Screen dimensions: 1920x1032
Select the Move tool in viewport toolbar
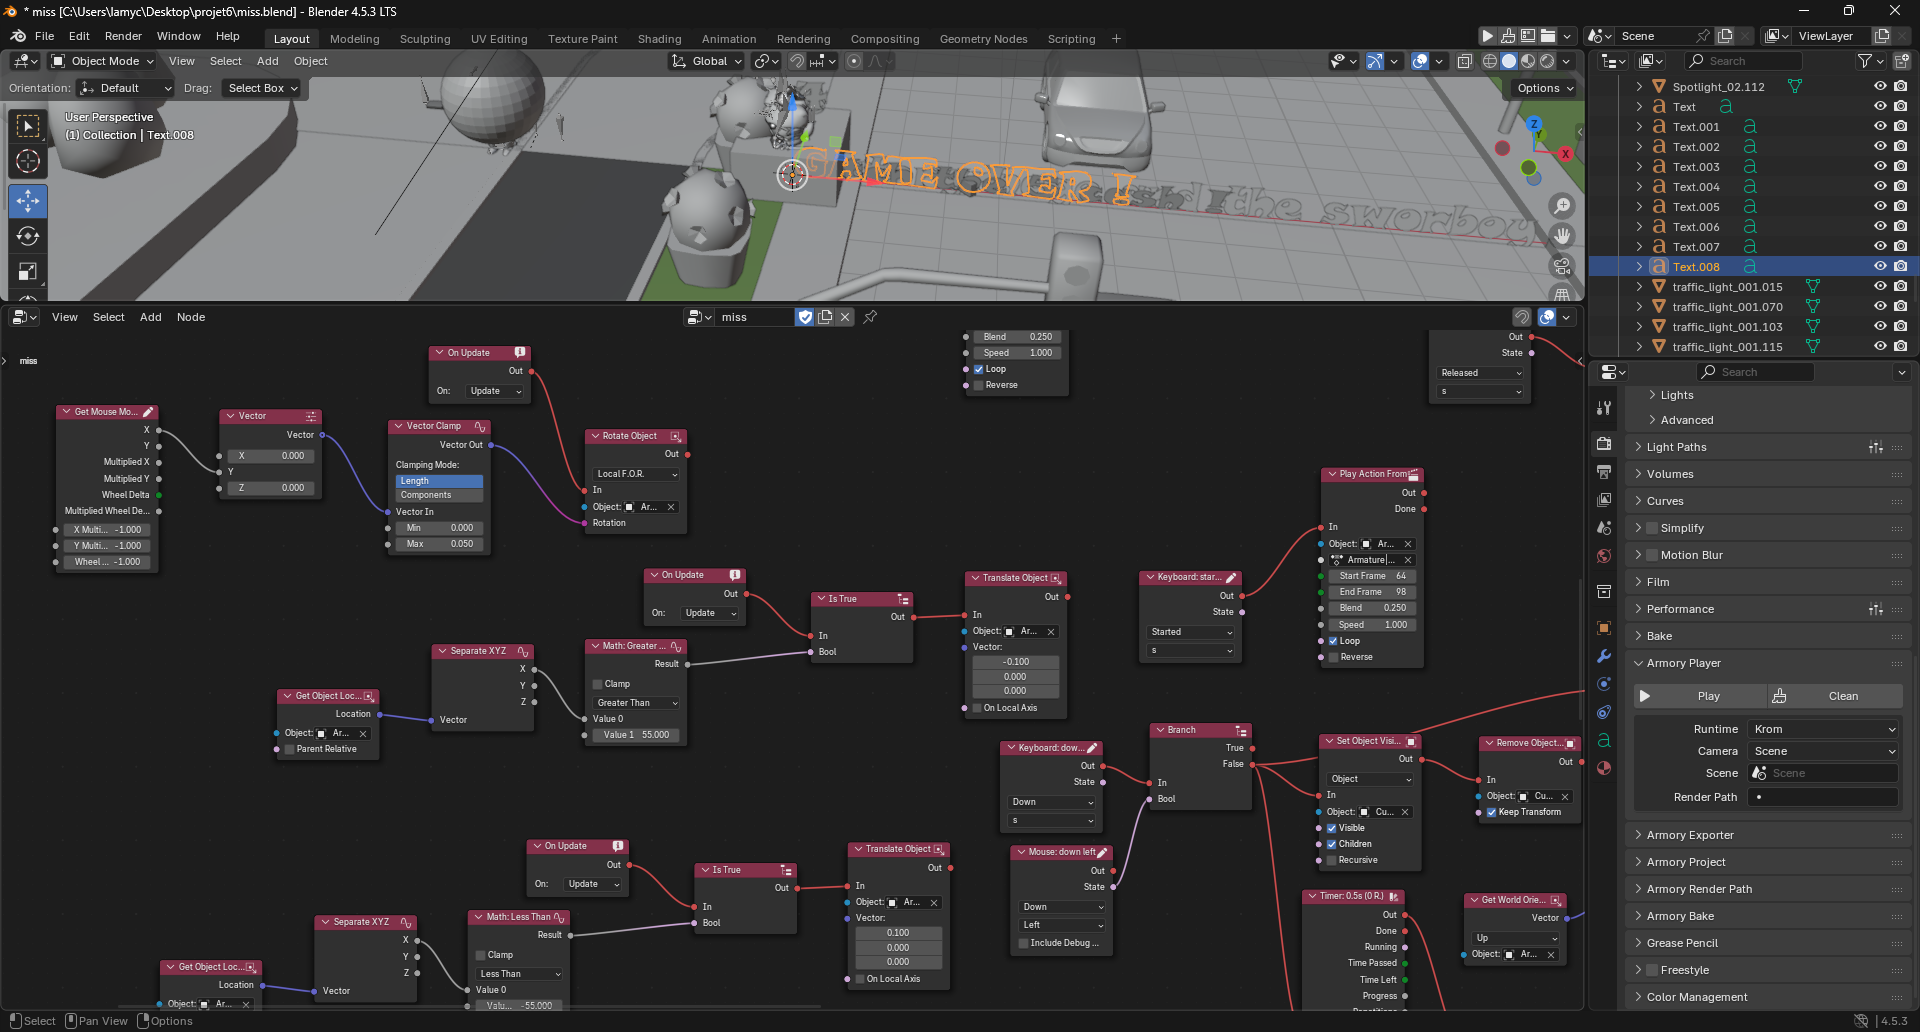(x=28, y=200)
